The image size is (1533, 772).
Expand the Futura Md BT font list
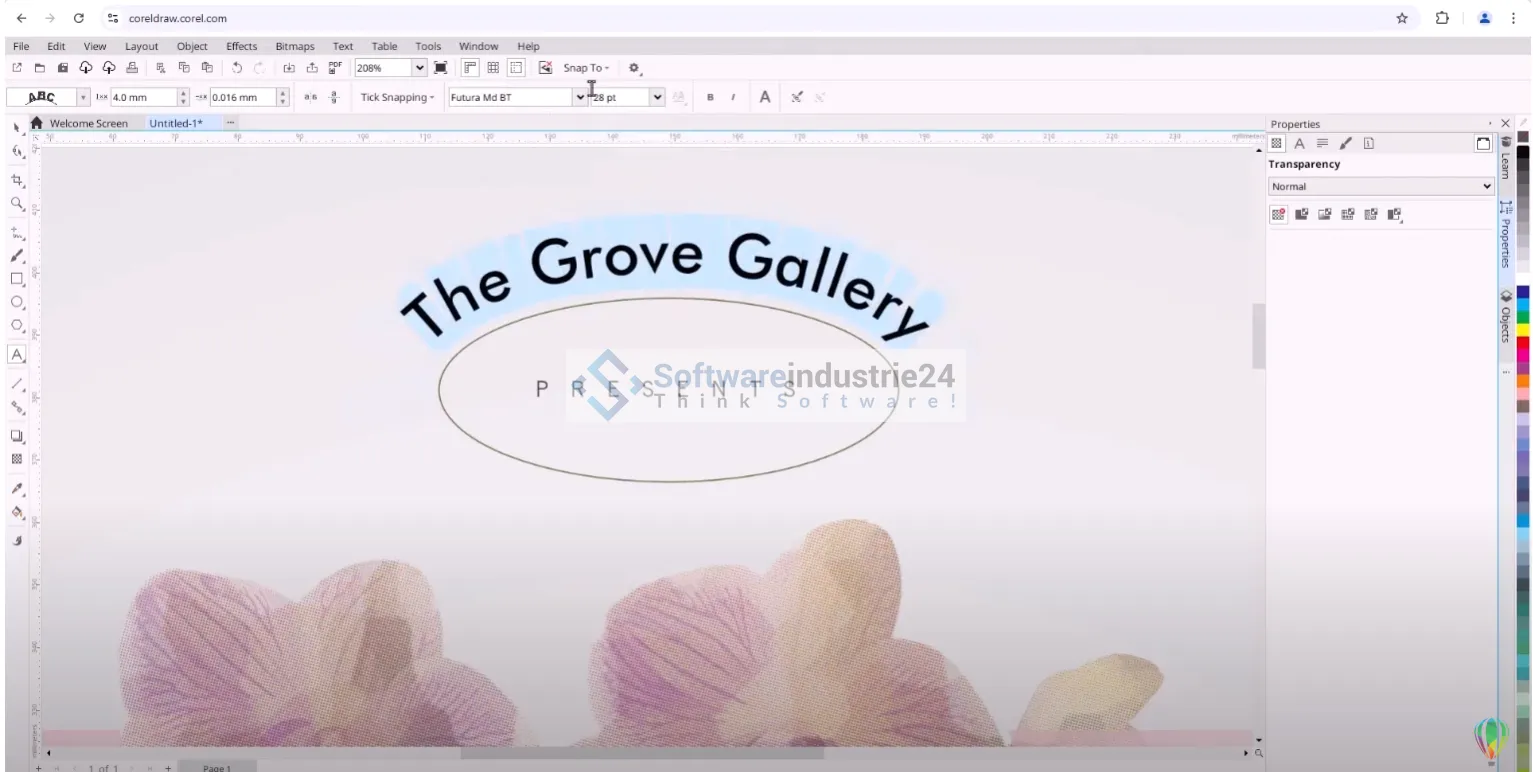point(579,97)
